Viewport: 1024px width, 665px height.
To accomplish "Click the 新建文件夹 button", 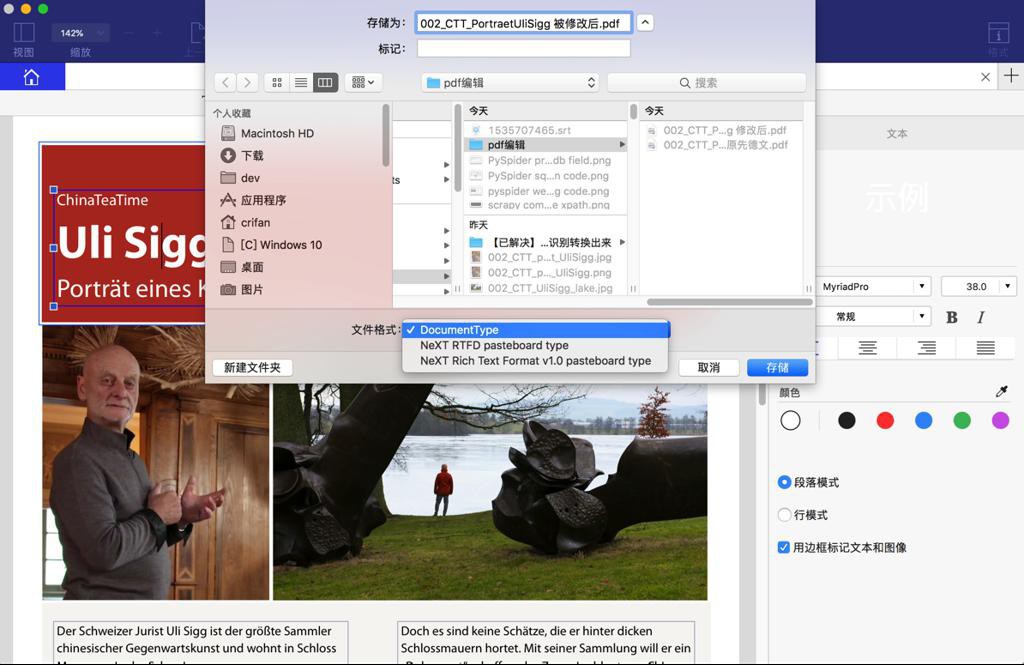I will tap(252, 368).
